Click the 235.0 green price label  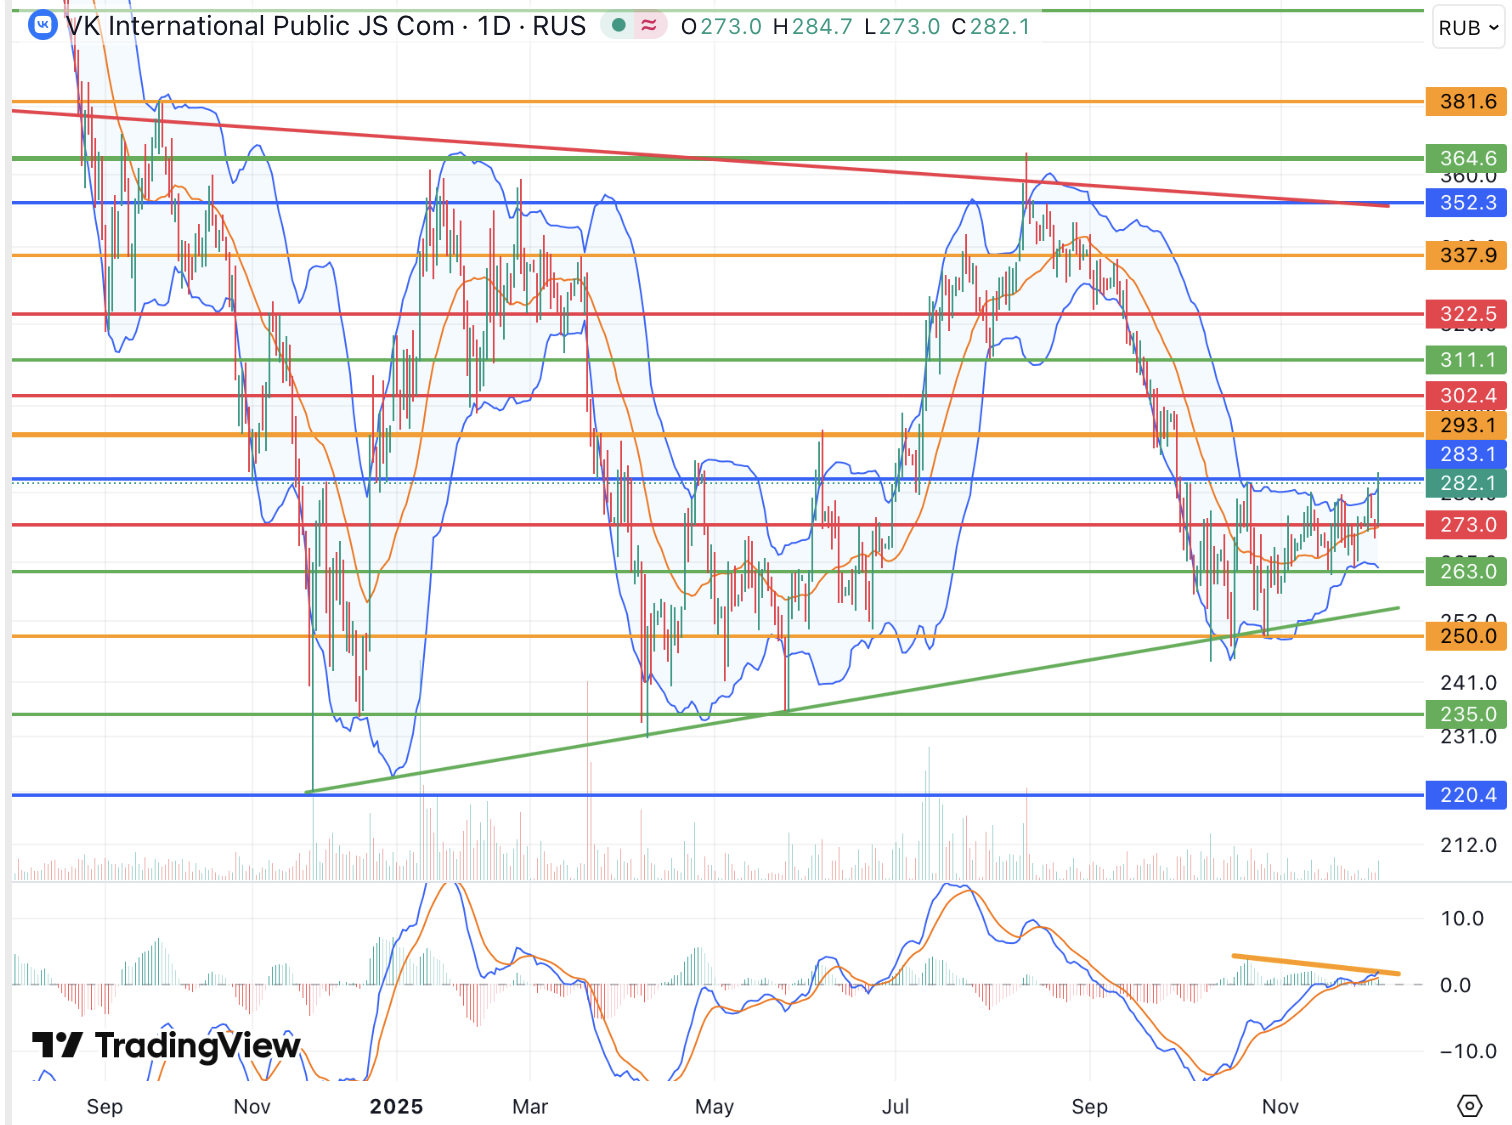(1467, 714)
